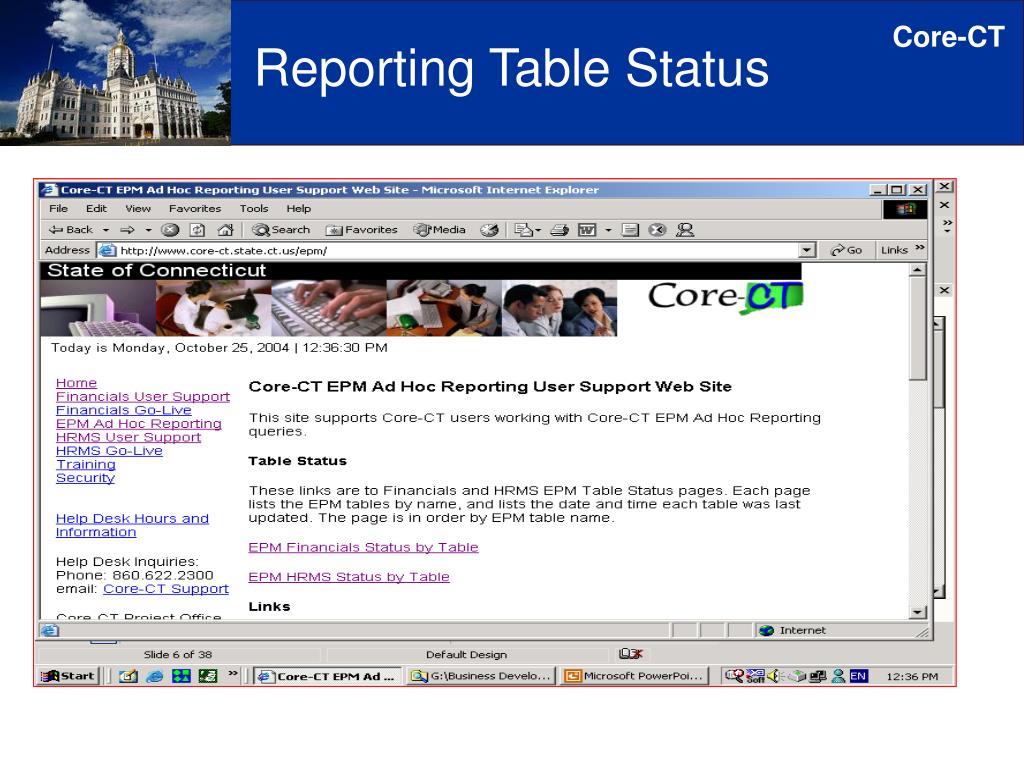The height and width of the screenshot is (768, 1024).
Task: Switch to Microsoft PowerPoint taskbar button
Action: (633, 677)
